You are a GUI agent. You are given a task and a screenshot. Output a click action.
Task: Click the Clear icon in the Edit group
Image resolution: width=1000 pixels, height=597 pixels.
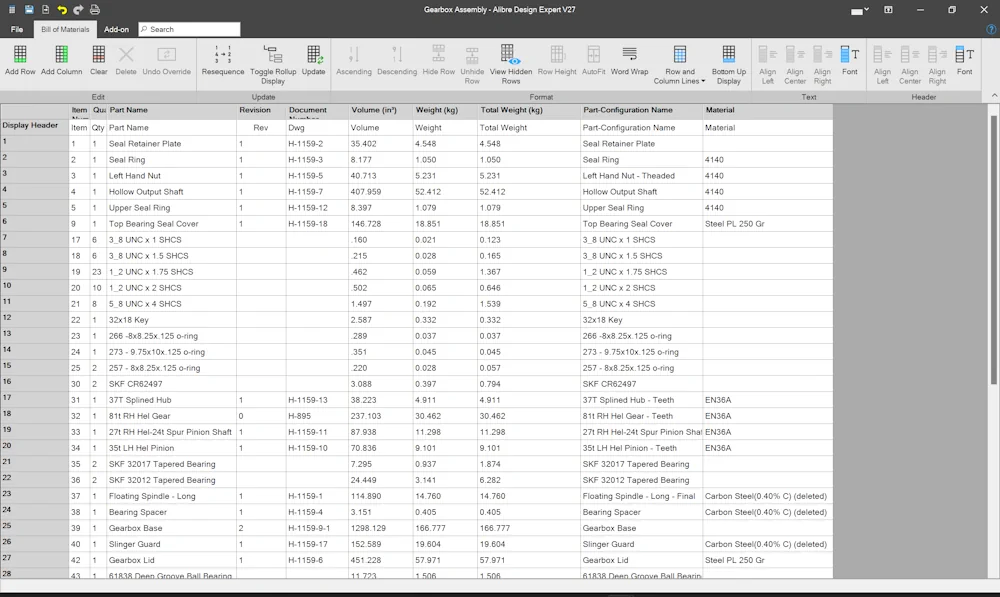[98, 55]
